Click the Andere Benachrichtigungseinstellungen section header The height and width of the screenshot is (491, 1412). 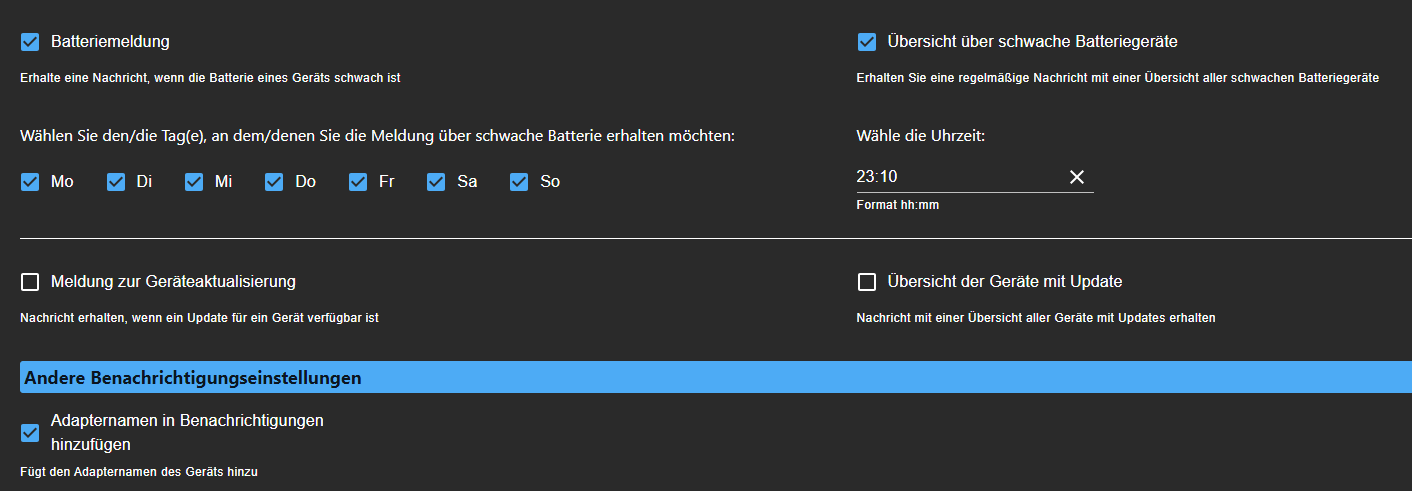pos(193,378)
